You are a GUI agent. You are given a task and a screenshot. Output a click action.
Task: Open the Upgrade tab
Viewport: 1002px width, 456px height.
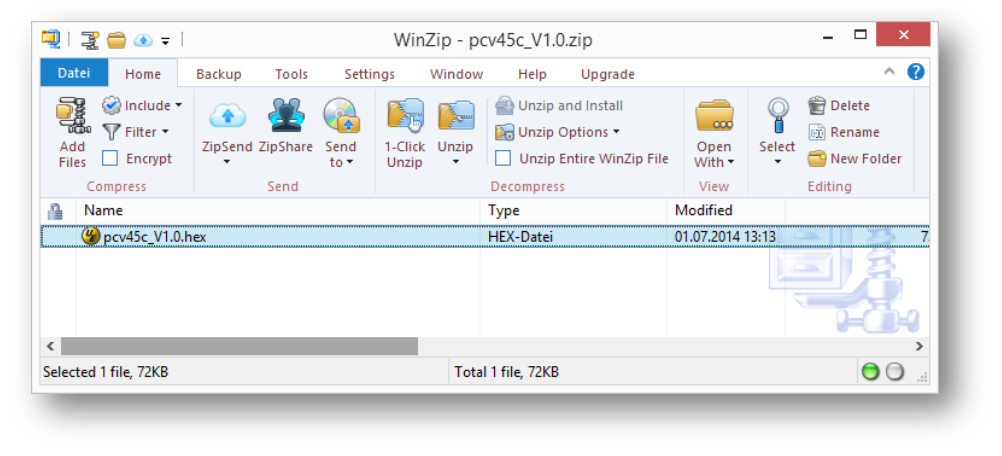tap(608, 74)
